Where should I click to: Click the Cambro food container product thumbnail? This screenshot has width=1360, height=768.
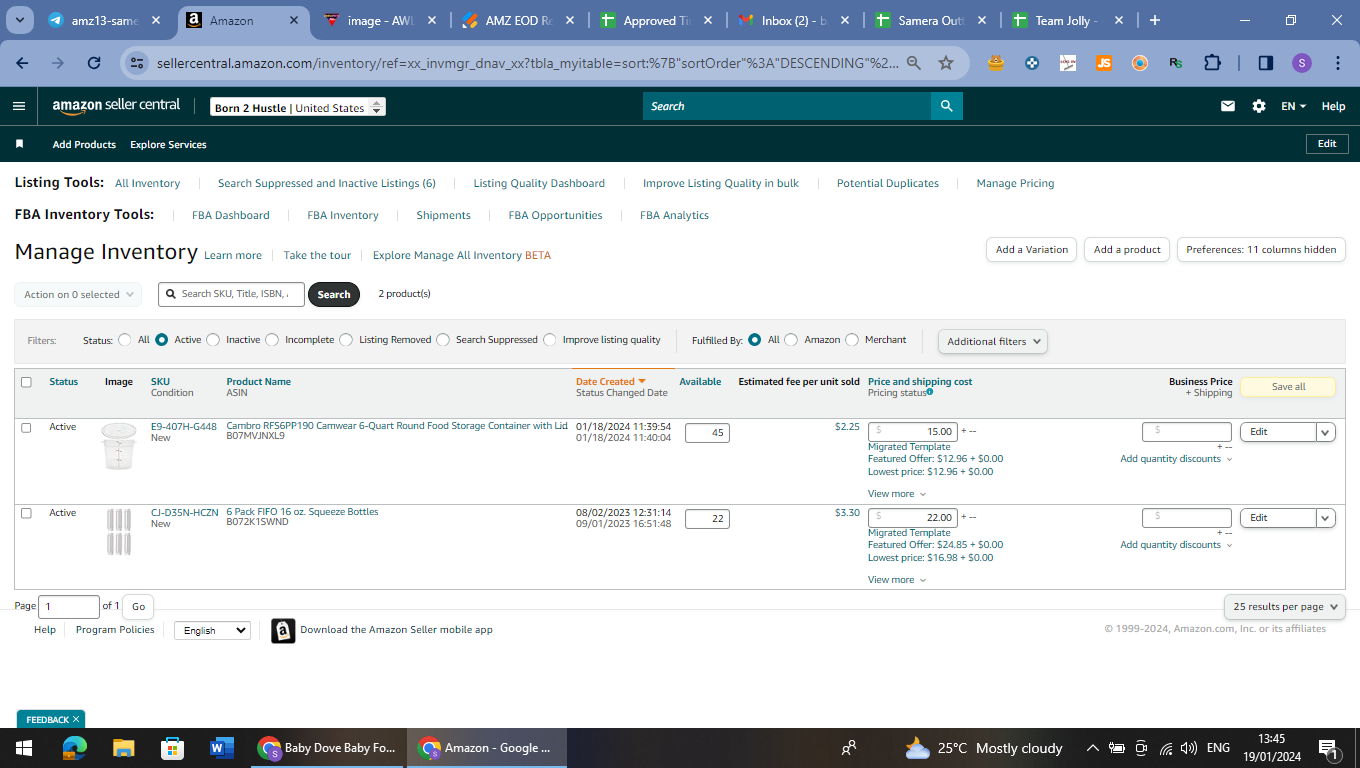point(118,446)
